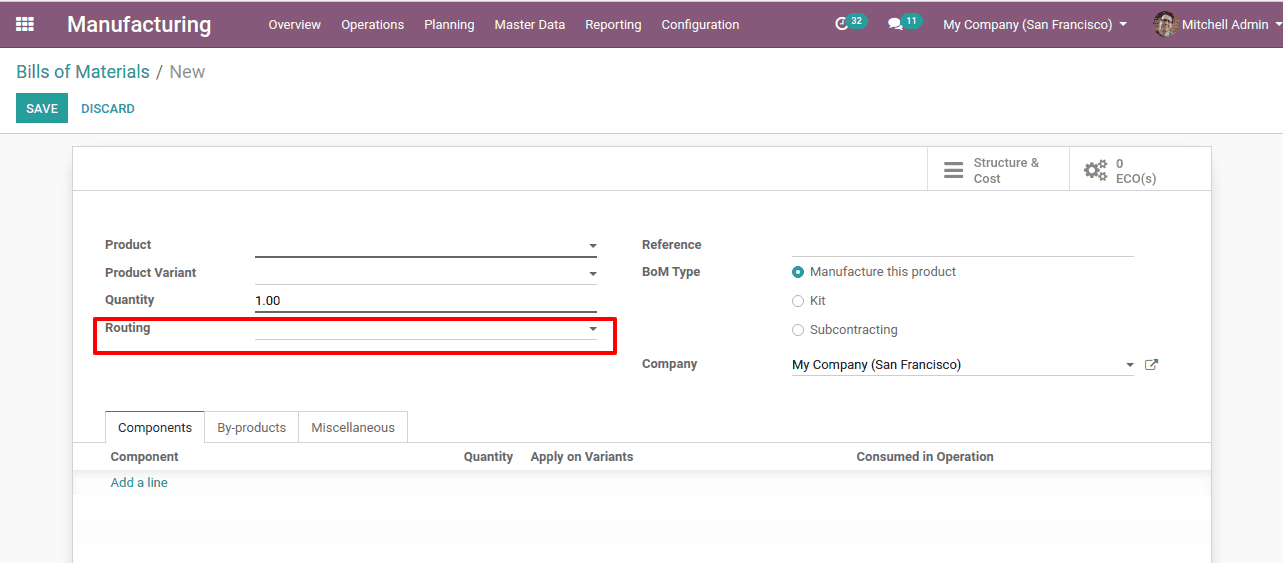Expand the Company field dropdown arrow
The width and height of the screenshot is (1283, 563).
tap(1130, 366)
